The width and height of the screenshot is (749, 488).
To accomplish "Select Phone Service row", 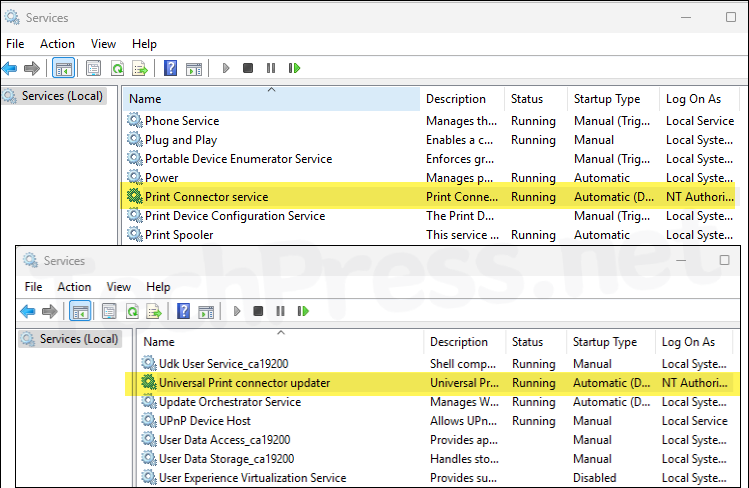I will (x=430, y=121).
